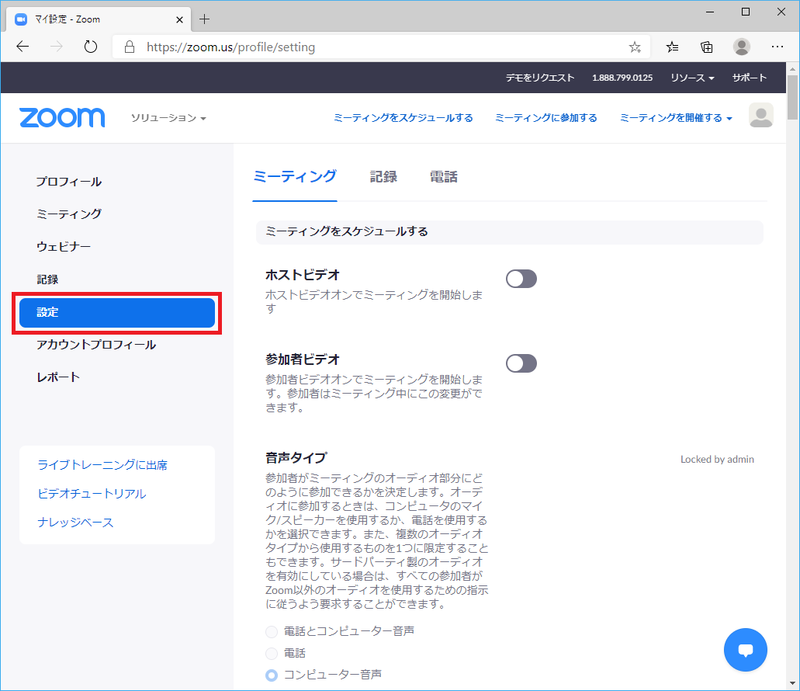This screenshot has width=800, height=691.
Task: Expand ミーティングを開催する dropdown
Action: pyautogui.click(x=676, y=118)
